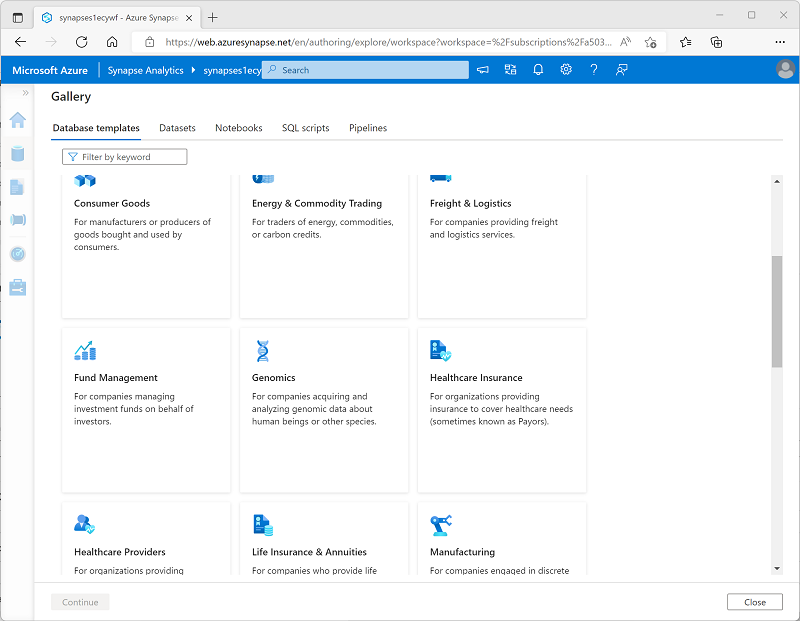Select the Genomics database template

tap(324, 408)
